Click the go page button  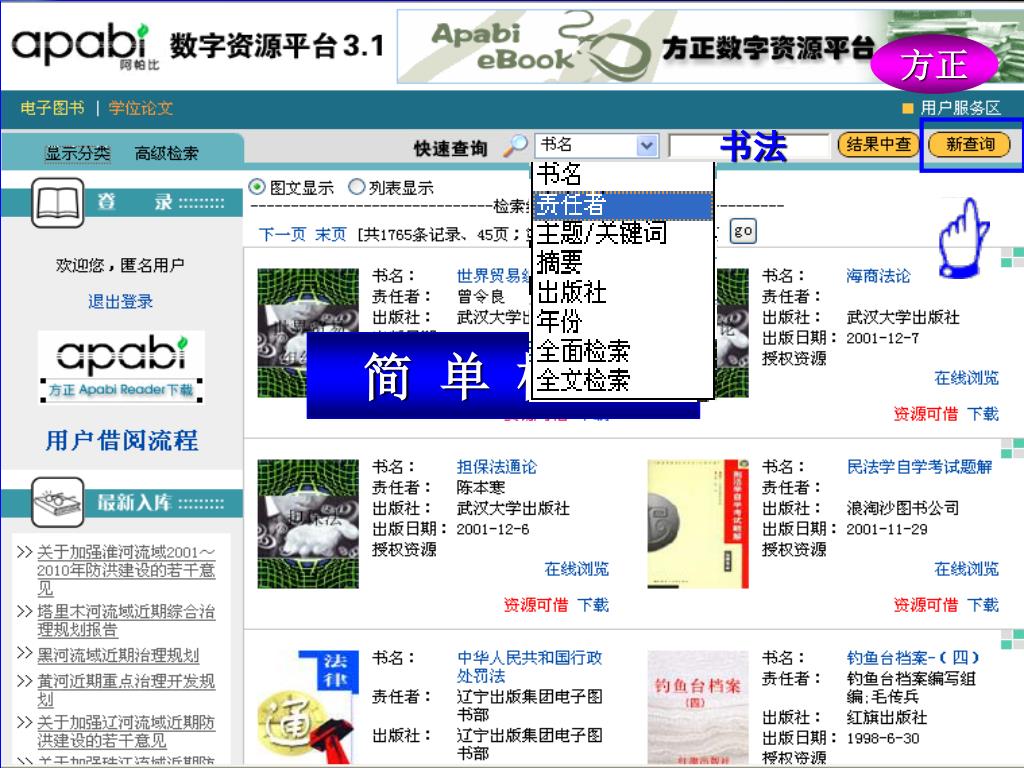point(743,231)
